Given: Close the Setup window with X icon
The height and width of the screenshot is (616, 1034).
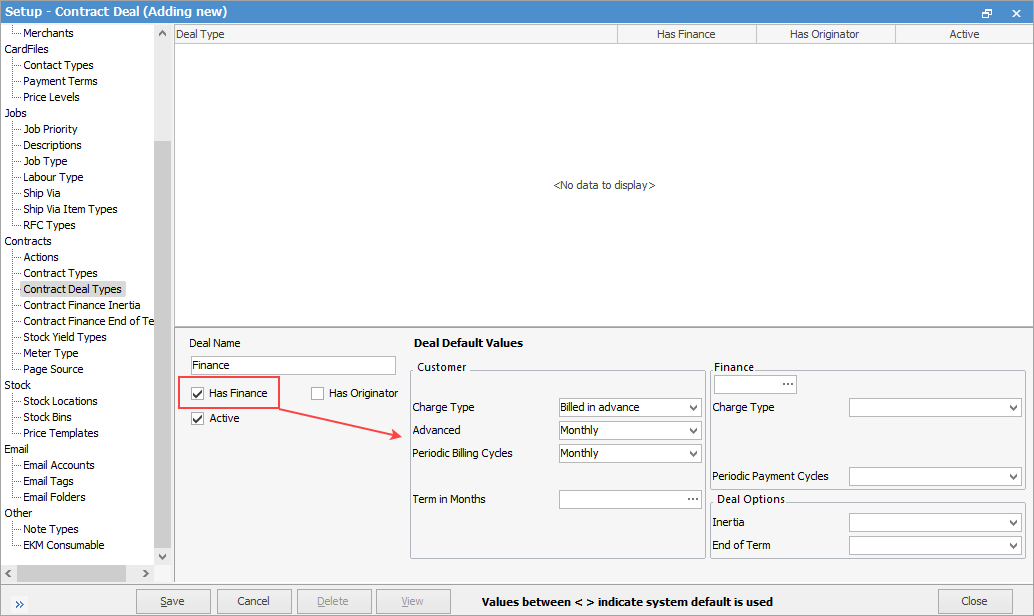Looking at the screenshot, I should (x=1016, y=13).
